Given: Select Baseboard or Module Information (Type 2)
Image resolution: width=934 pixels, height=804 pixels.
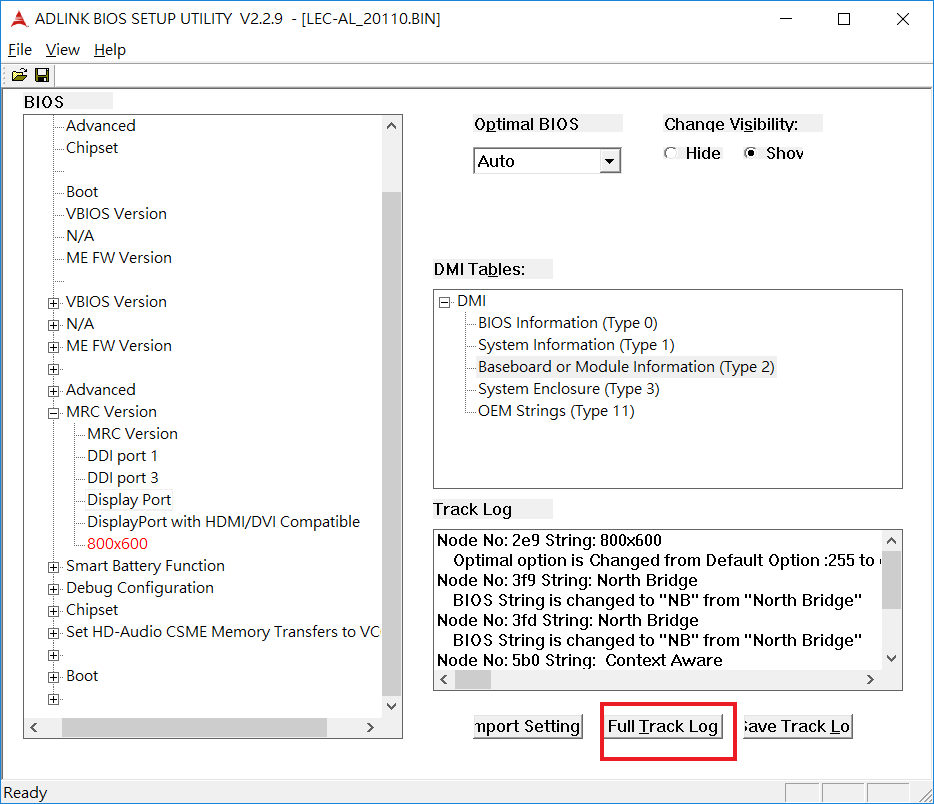Looking at the screenshot, I should 626,367.
